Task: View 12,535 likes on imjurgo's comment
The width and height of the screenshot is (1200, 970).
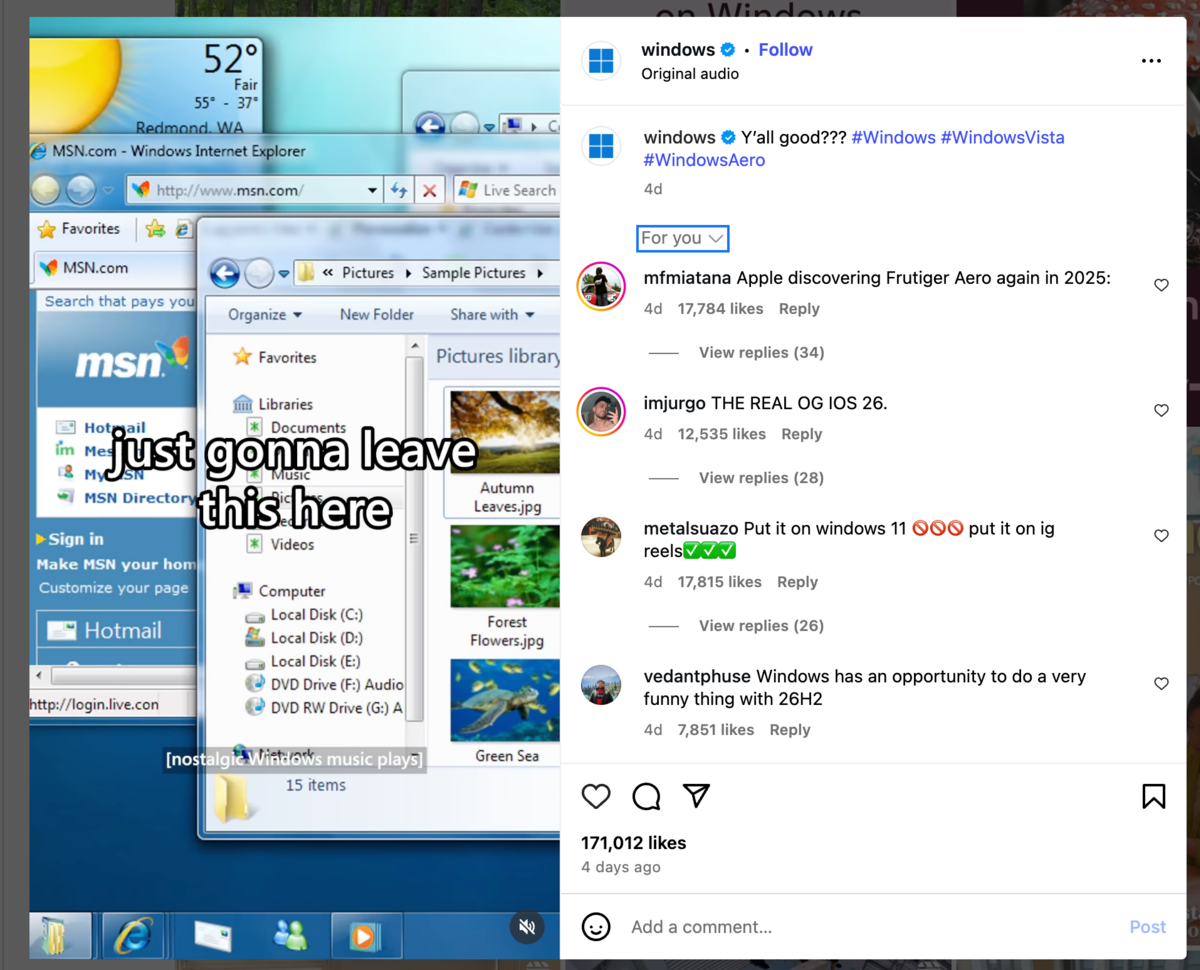Action: pos(722,434)
